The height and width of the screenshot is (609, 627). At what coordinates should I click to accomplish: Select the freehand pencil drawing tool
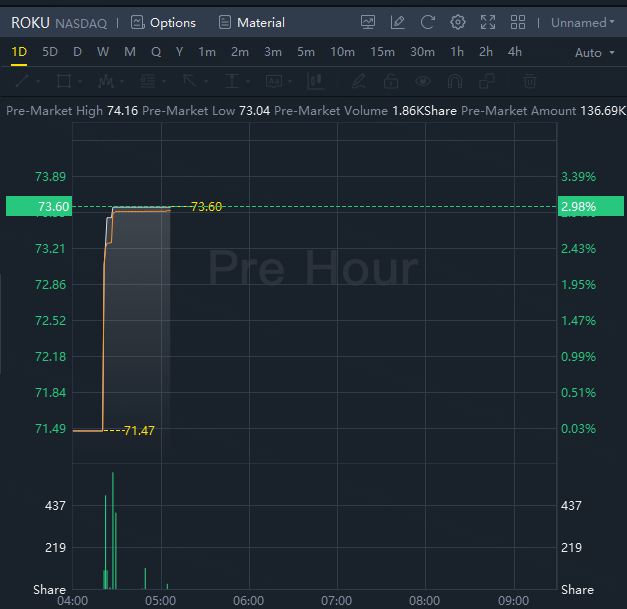(358, 81)
